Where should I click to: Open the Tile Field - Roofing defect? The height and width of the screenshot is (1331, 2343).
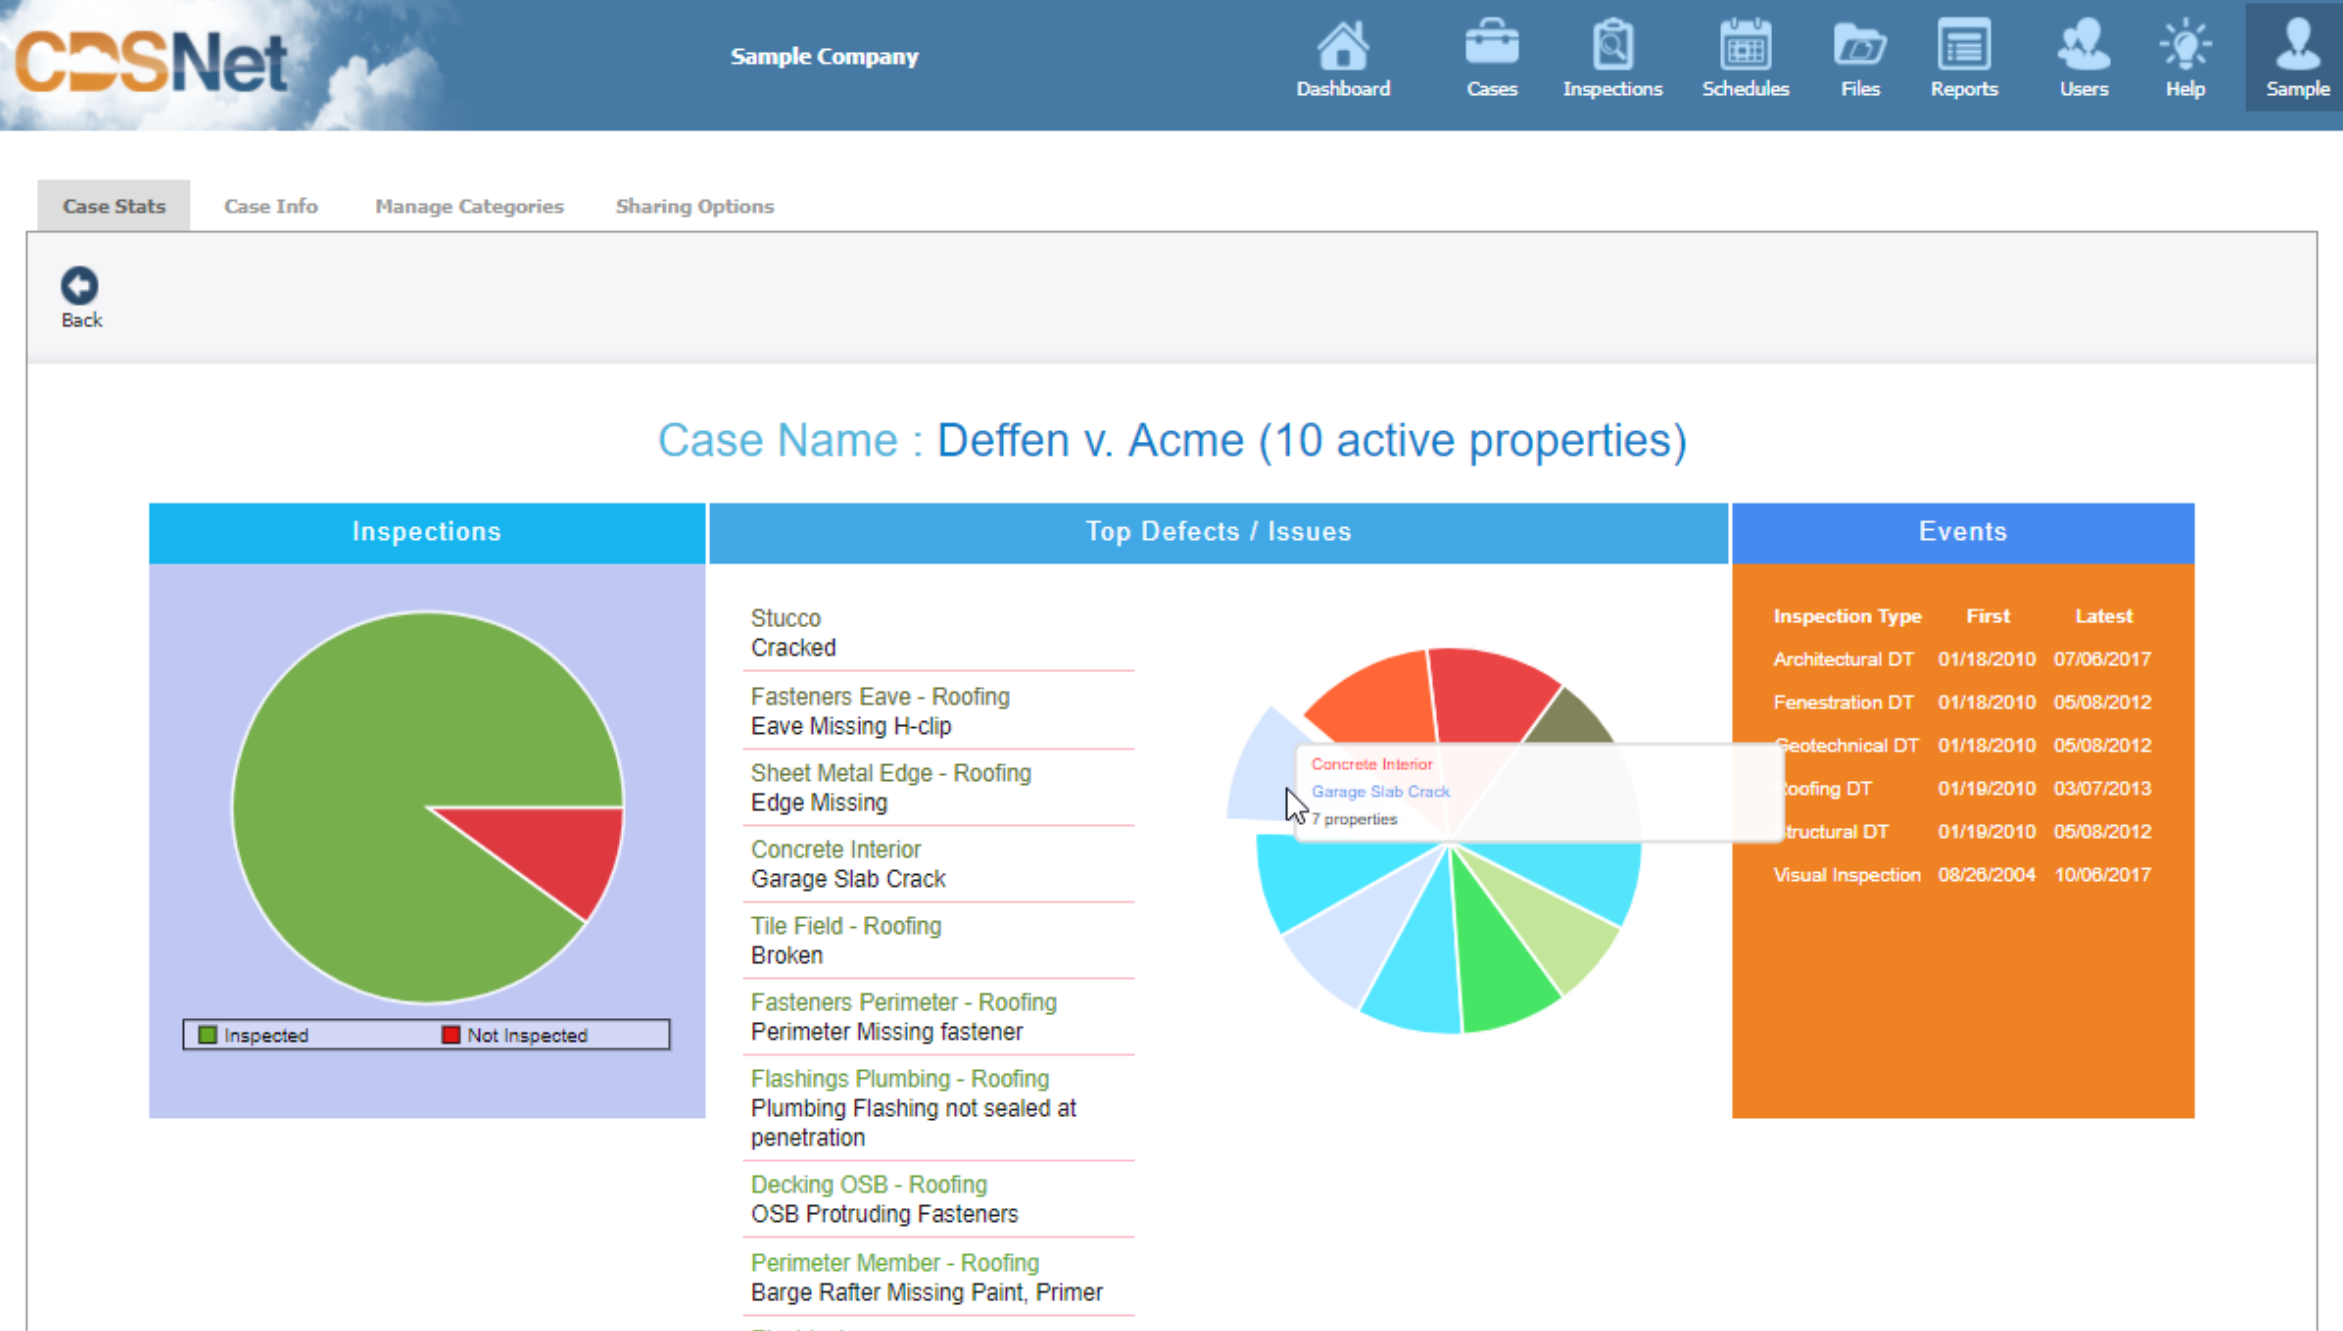(x=845, y=926)
